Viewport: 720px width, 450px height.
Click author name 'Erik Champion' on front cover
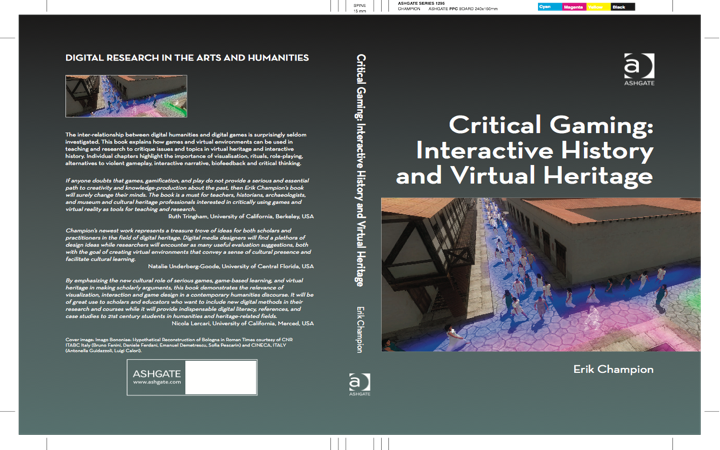pos(613,369)
